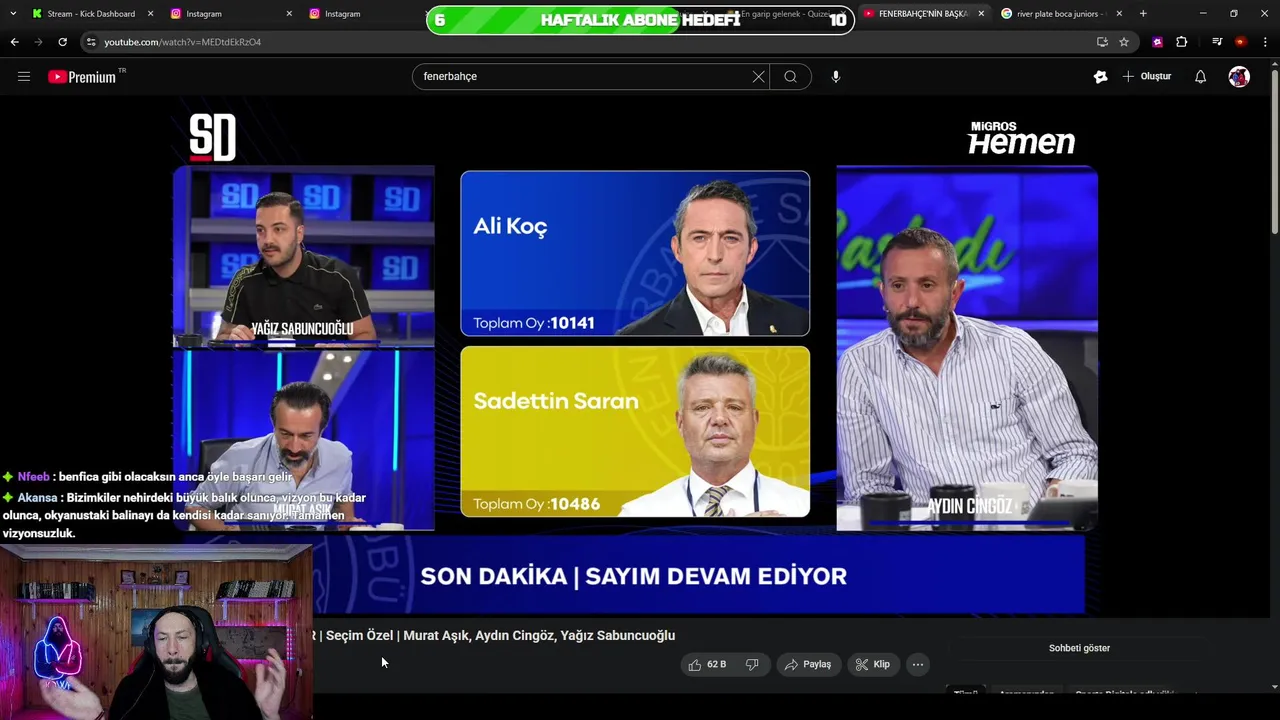Click the Oluştur create button
1280x720 pixels.
pyautogui.click(x=1146, y=76)
